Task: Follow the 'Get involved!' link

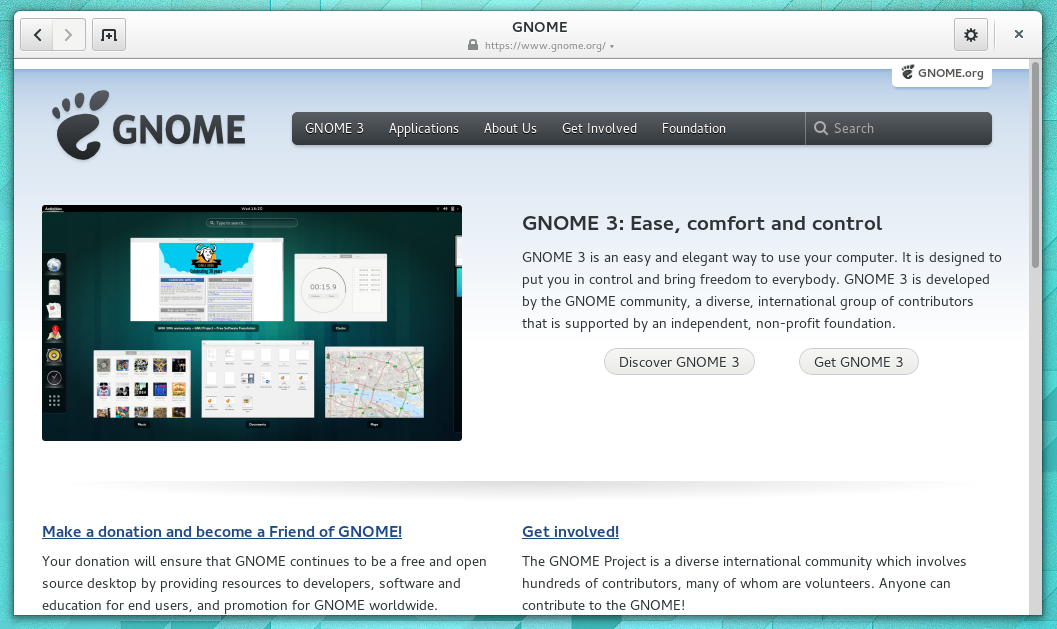Action: pyautogui.click(x=570, y=531)
